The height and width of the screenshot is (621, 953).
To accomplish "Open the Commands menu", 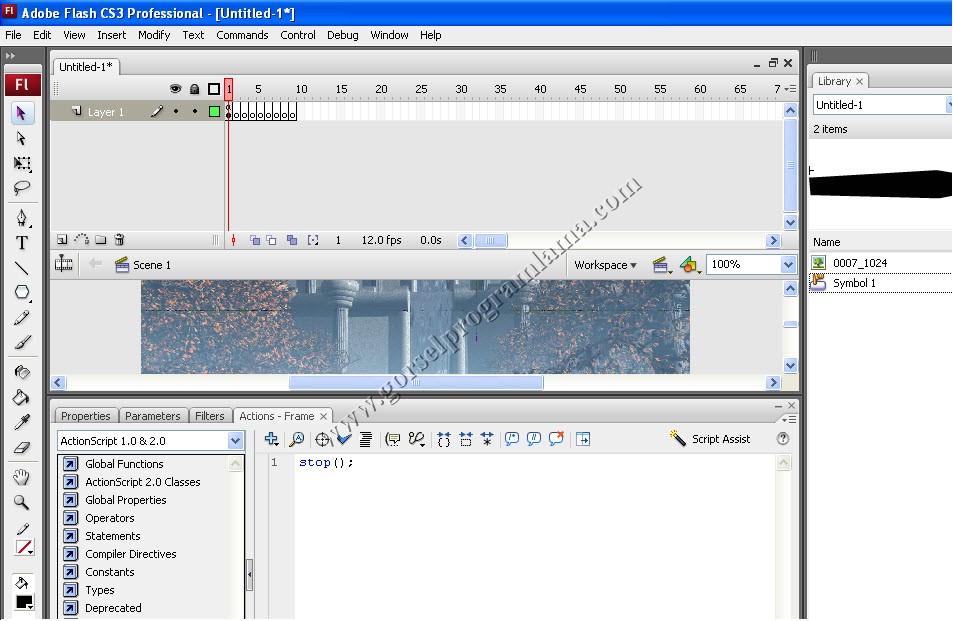I will point(242,35).
